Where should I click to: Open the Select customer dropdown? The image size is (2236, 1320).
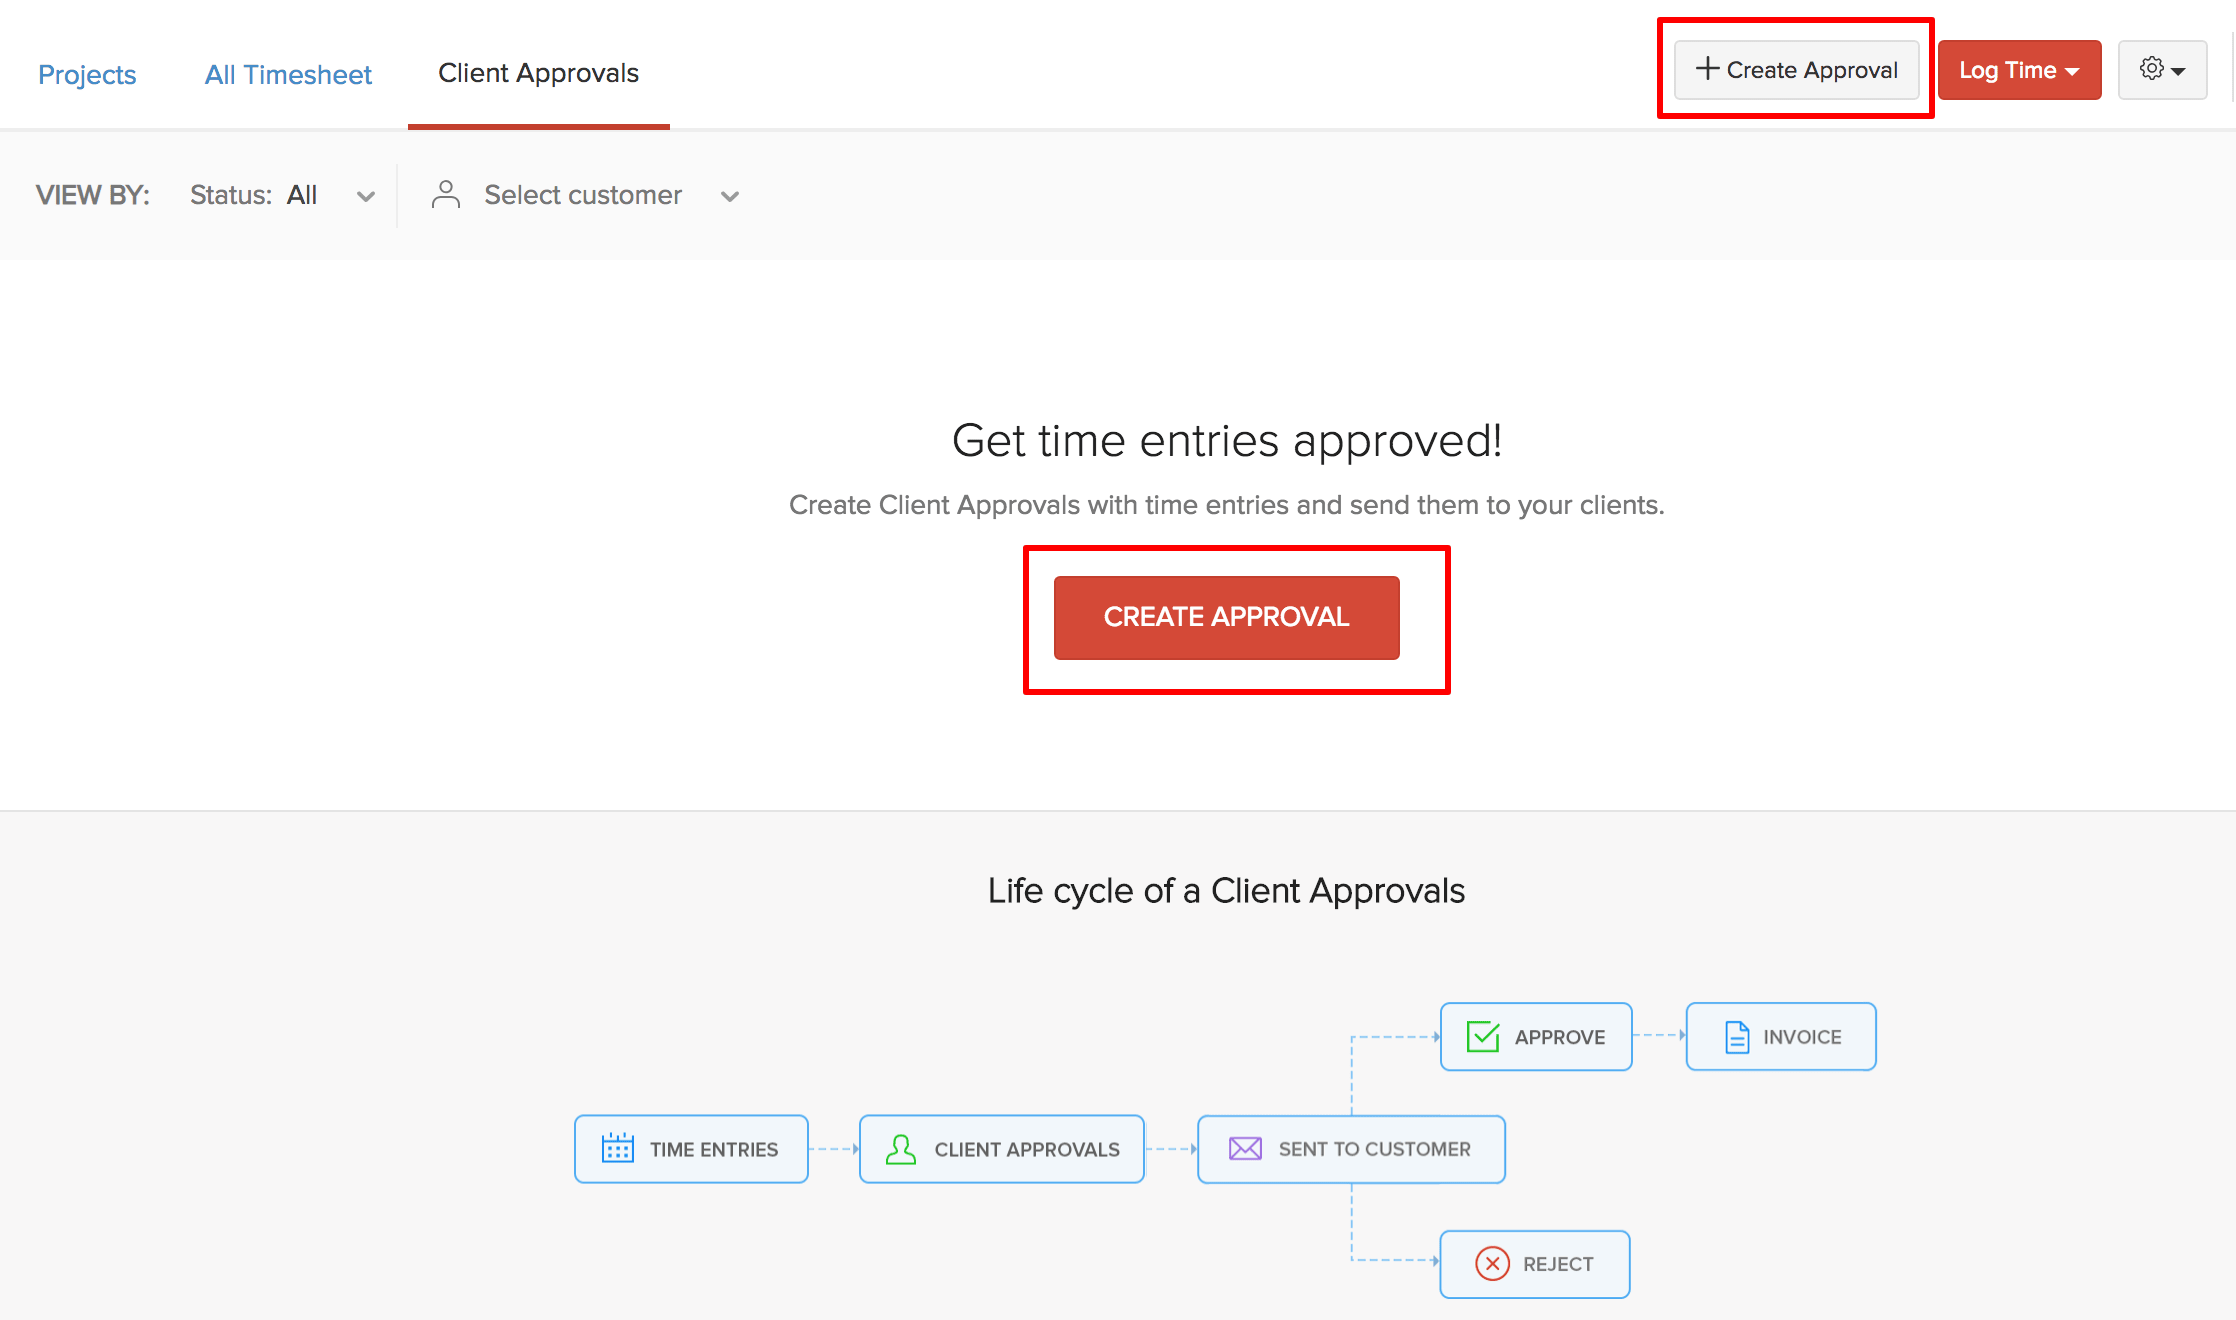point(730,196)
